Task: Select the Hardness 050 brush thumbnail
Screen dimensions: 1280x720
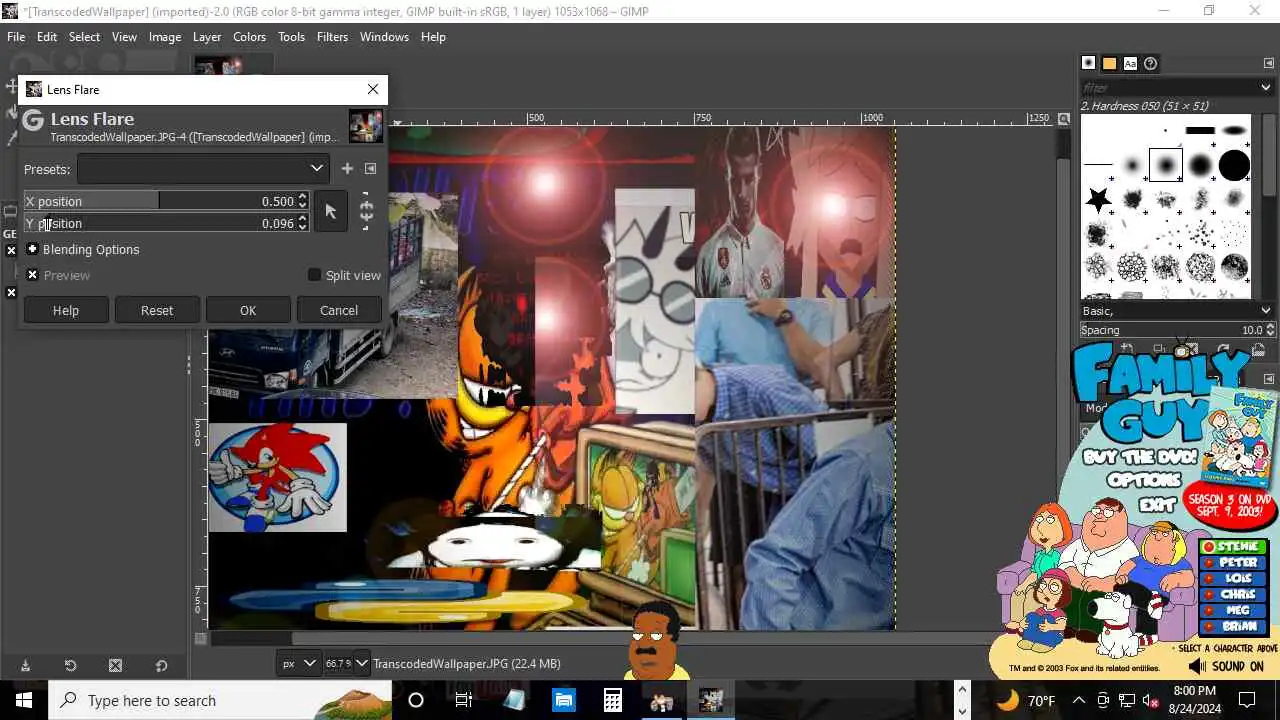Action: tap(1166, 165)
